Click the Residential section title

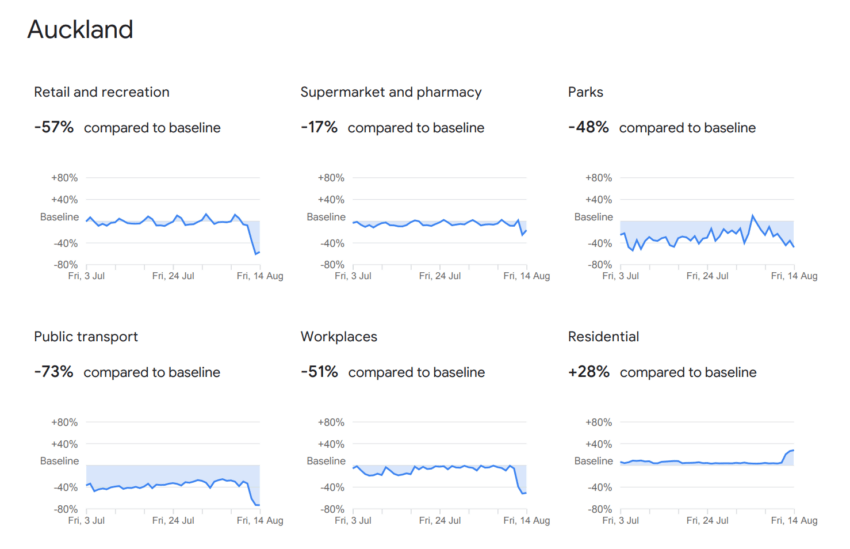[x=603, y=337]
